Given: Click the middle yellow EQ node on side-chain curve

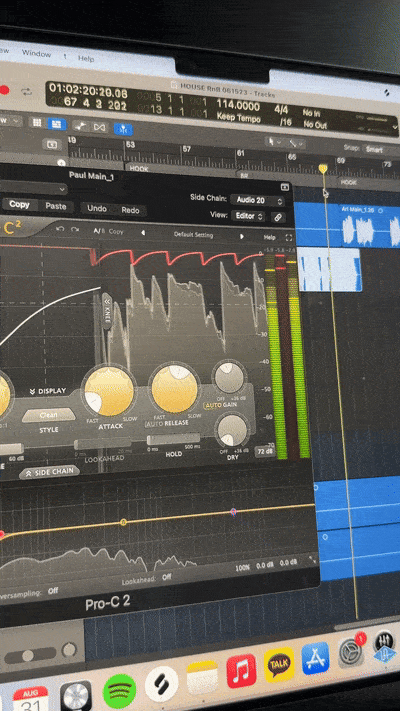Looking at the screenshot, I should tap(123, 522).
